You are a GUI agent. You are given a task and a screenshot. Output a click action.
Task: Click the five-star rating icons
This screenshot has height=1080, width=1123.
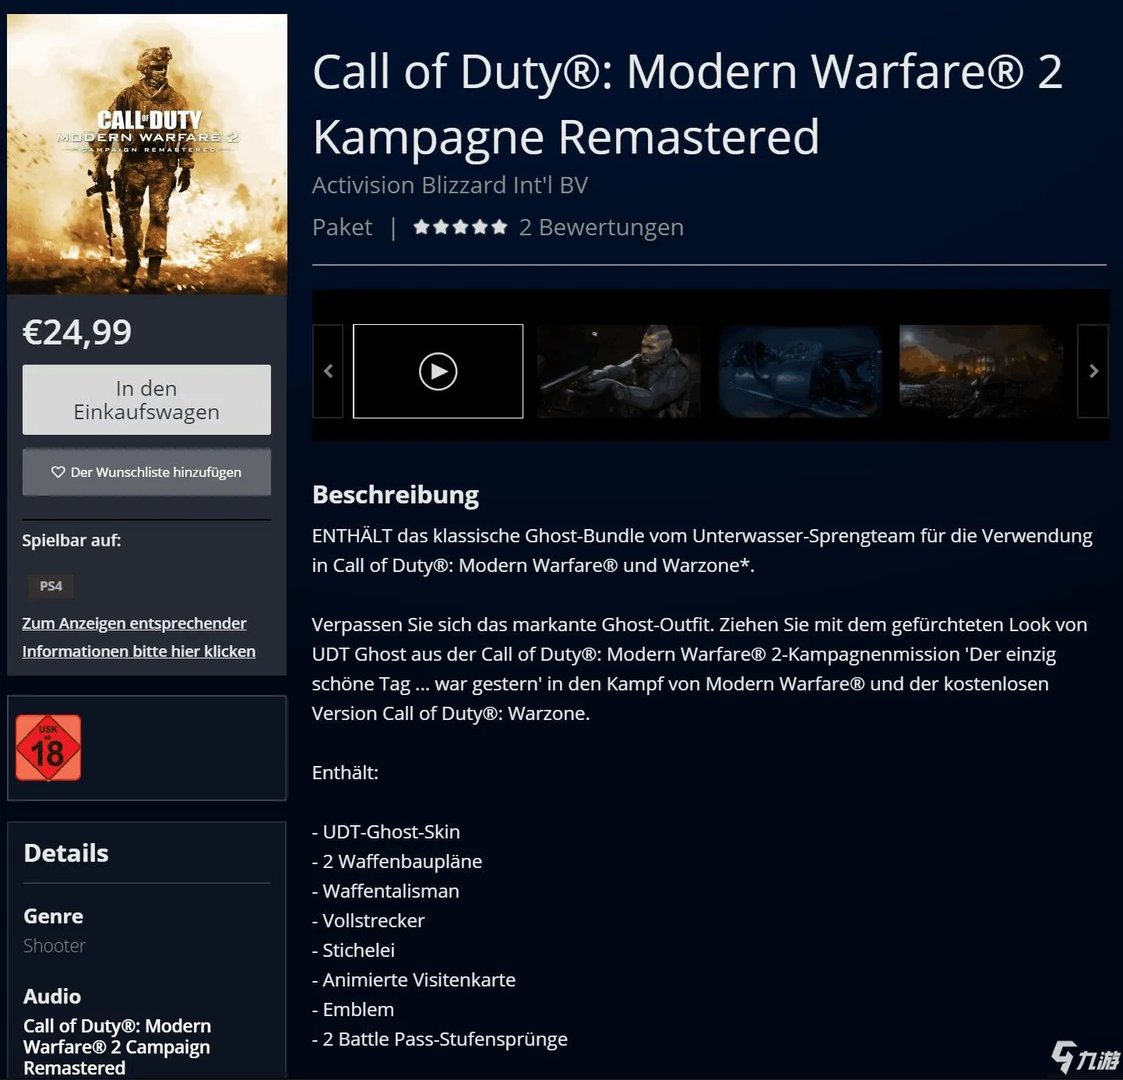460,227
